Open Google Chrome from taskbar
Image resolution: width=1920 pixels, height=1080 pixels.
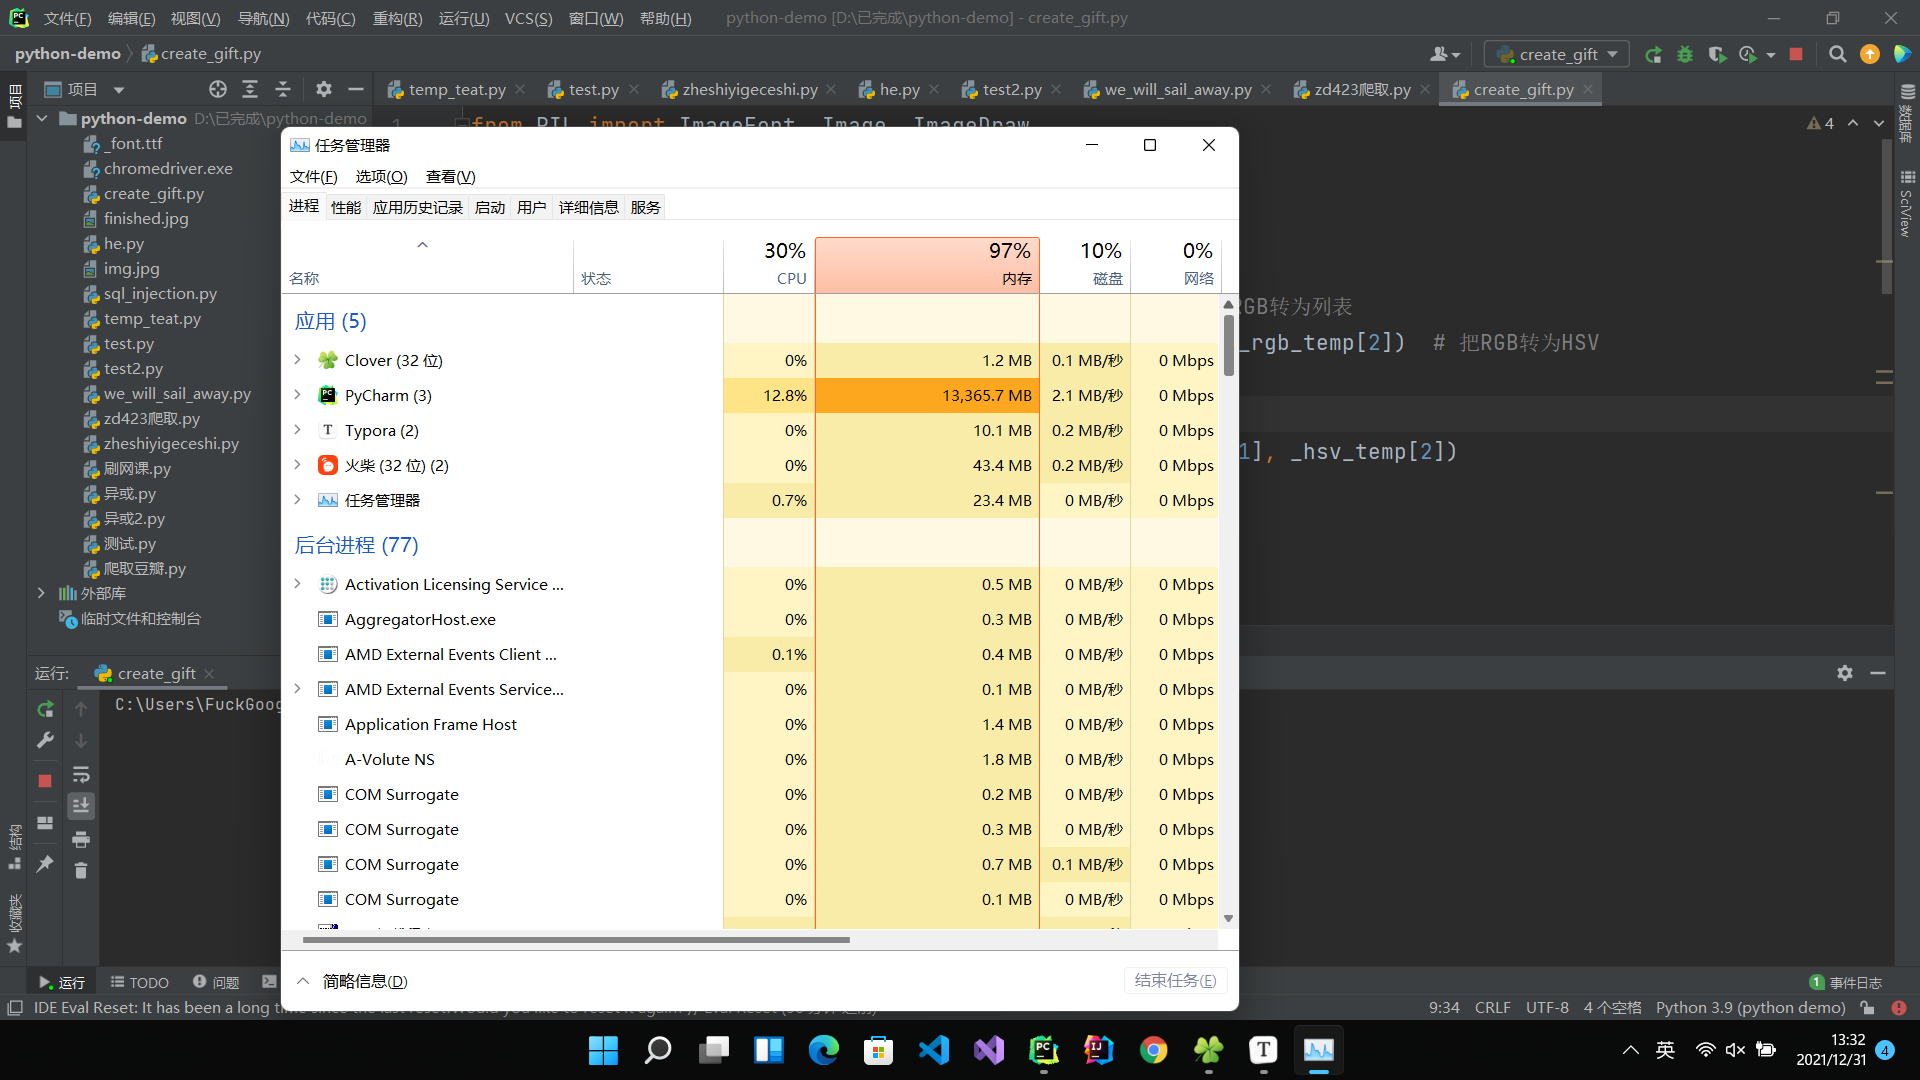[1153, 1050]
